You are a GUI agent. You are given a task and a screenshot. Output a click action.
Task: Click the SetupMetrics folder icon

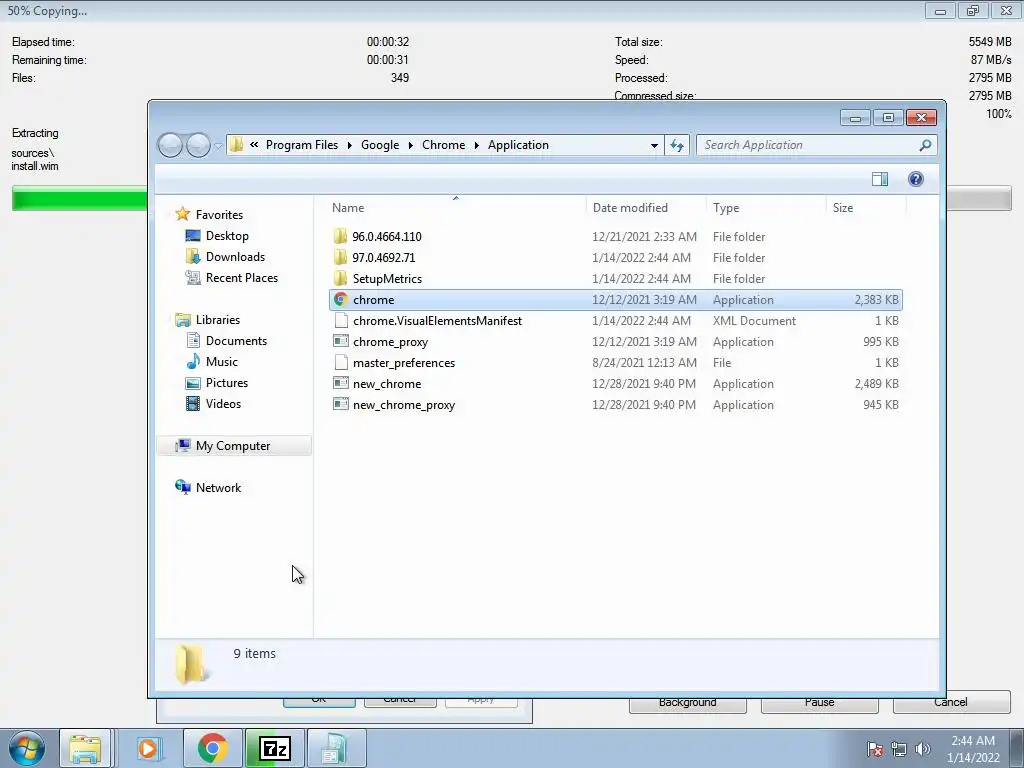(340, 278)
